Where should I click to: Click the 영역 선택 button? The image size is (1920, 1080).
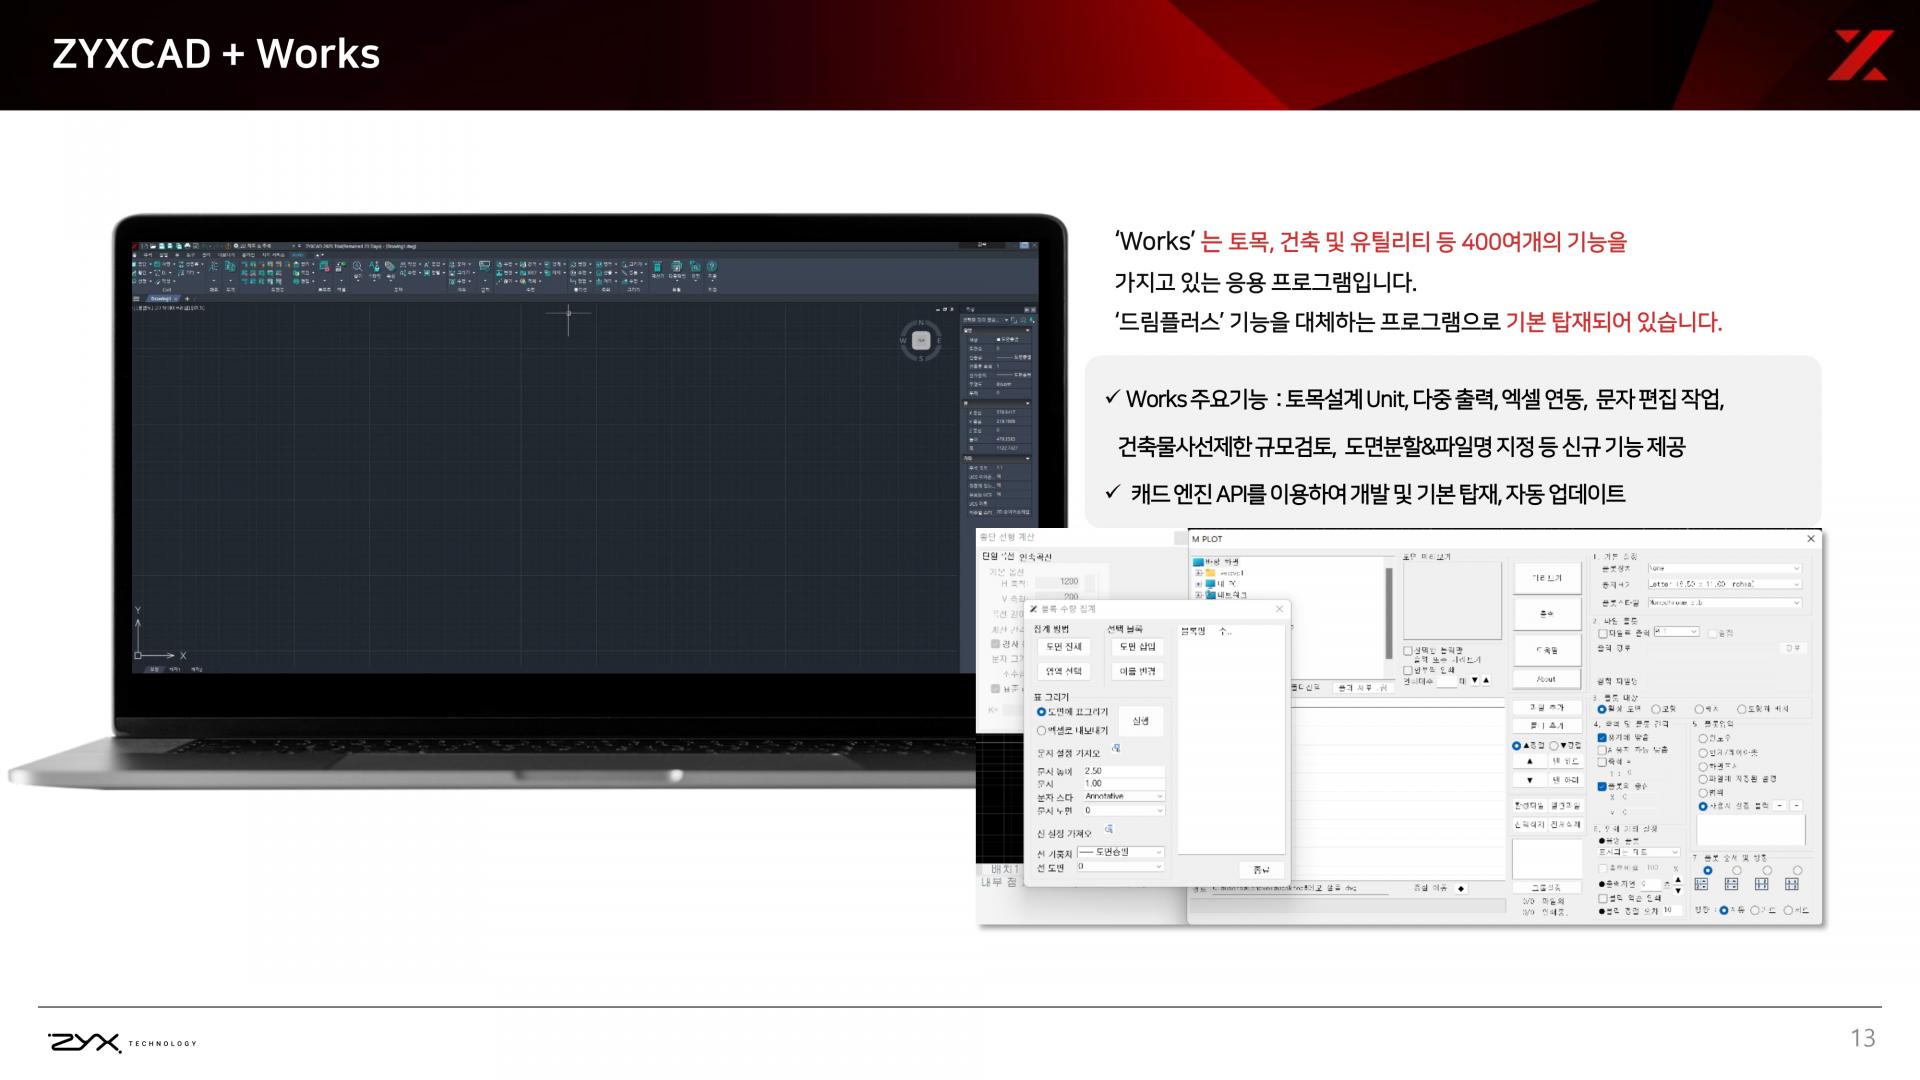[x=1064, y=671]
